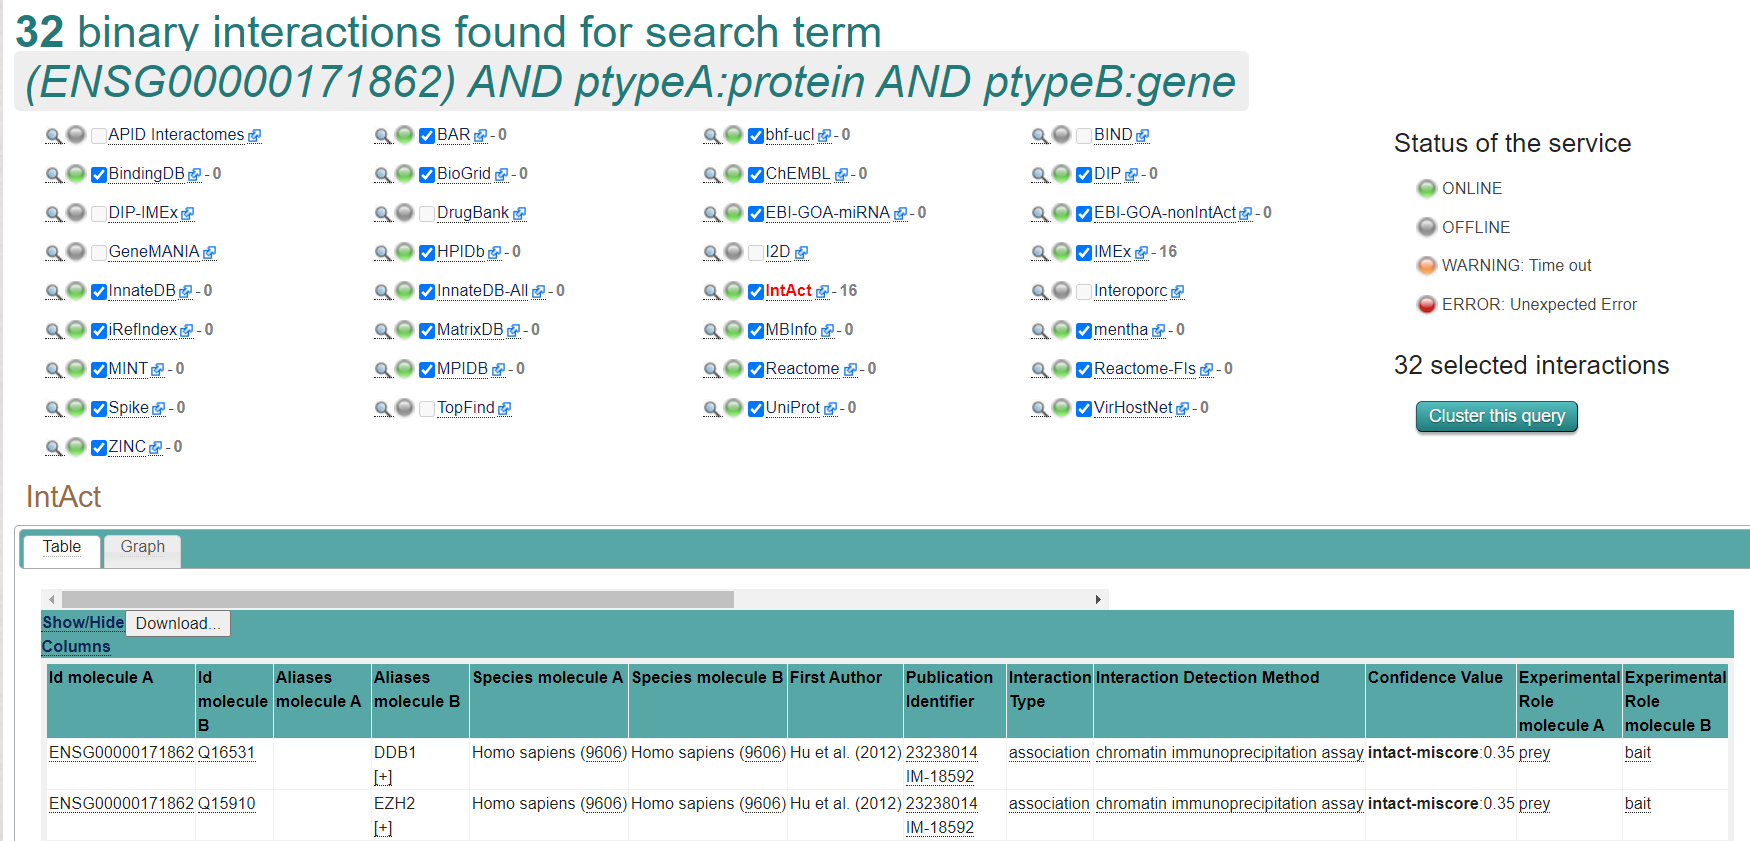This screenshot has height=841, width=1750.
Task: Click the gray status icon beside Interoporc
Action: tap(1061, 290)
